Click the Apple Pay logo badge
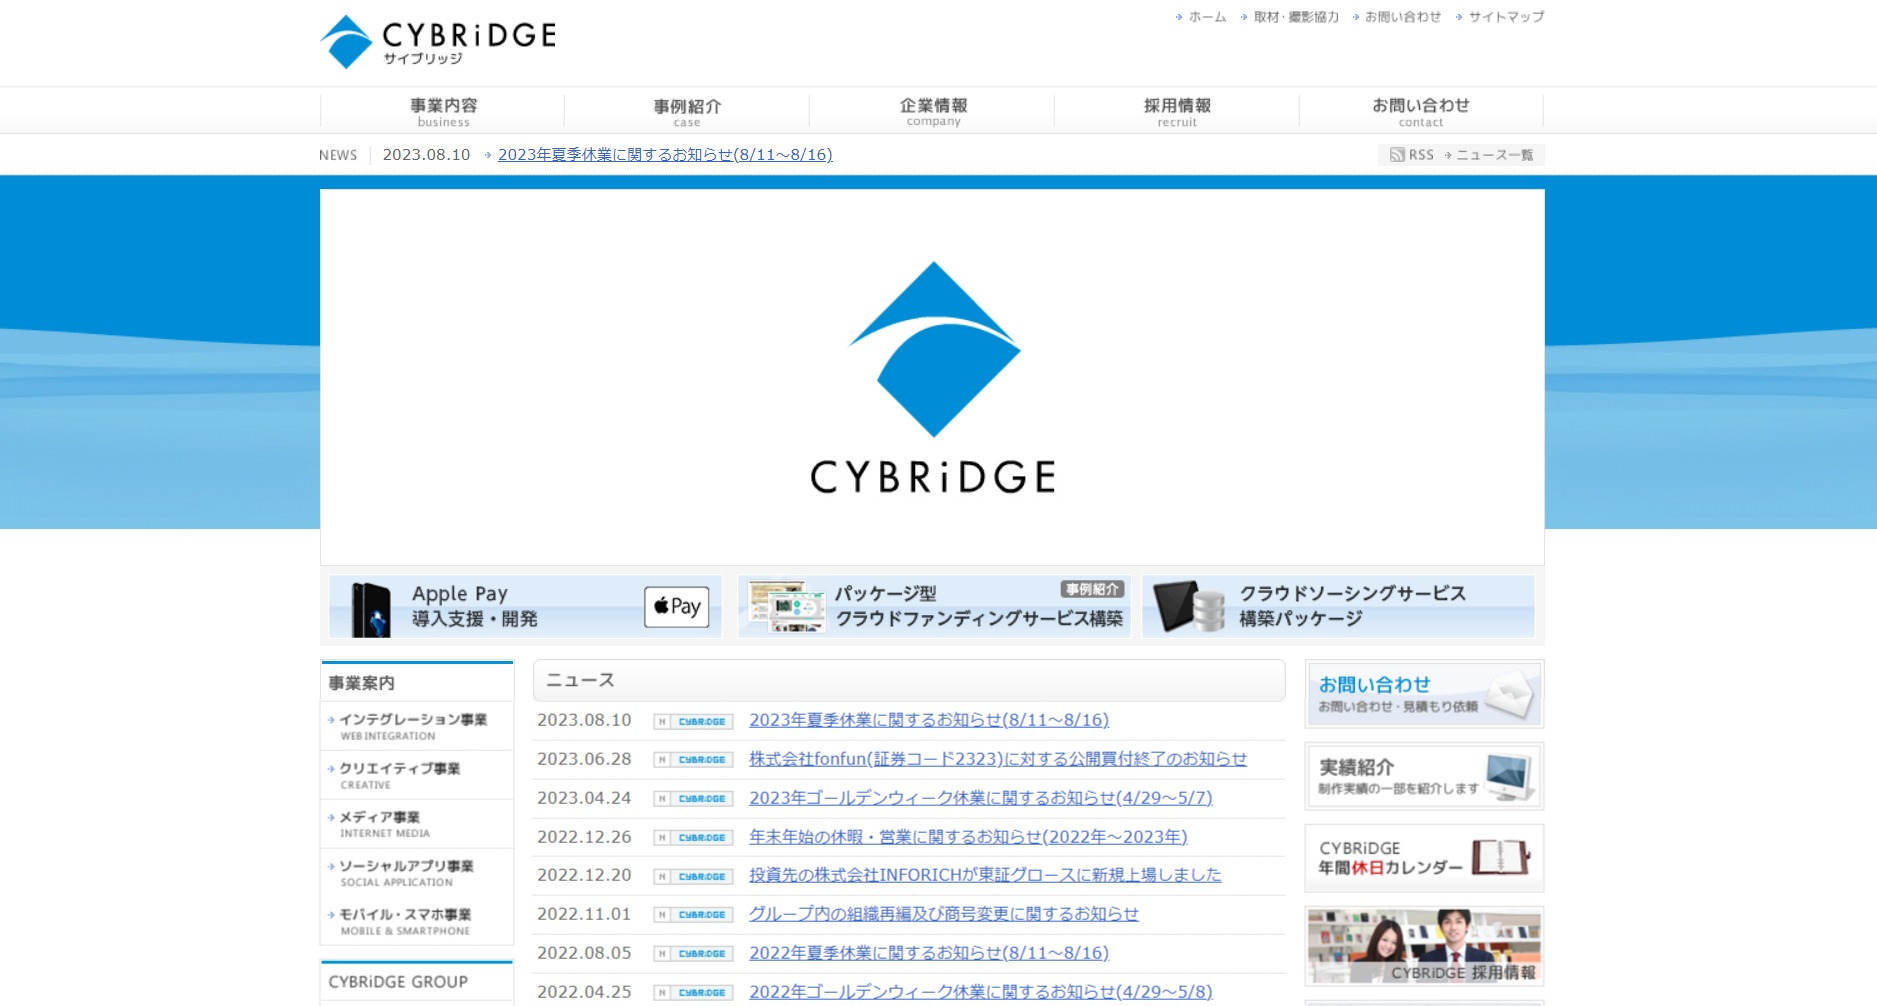 pyautogui.click(x=677, y=607)
